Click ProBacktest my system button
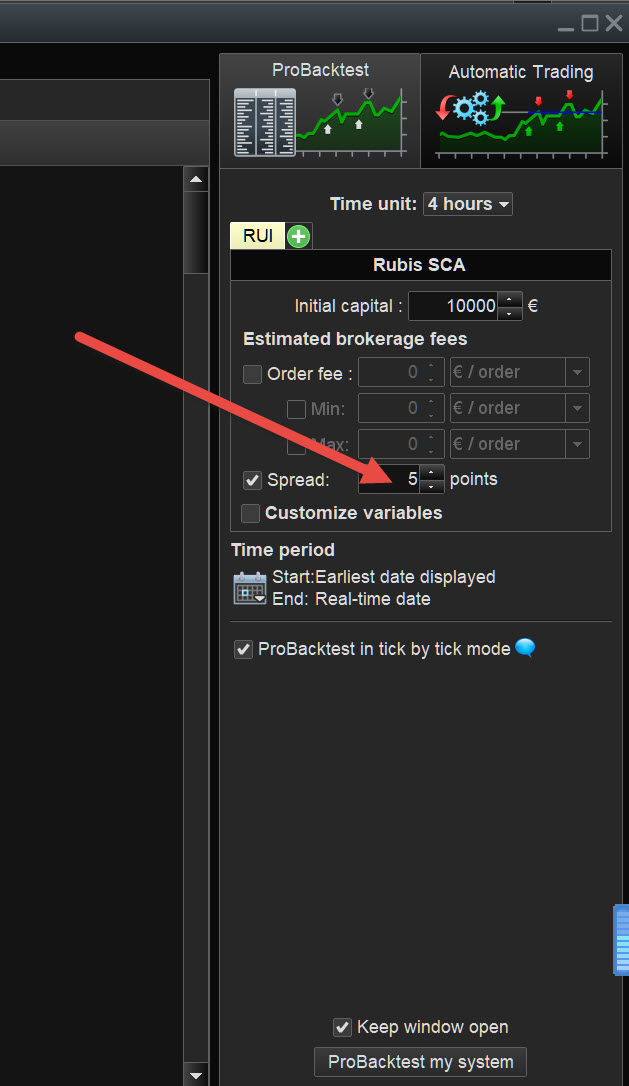The width and height of the screenshot is (629, 1086). (x=420, y=1062)
